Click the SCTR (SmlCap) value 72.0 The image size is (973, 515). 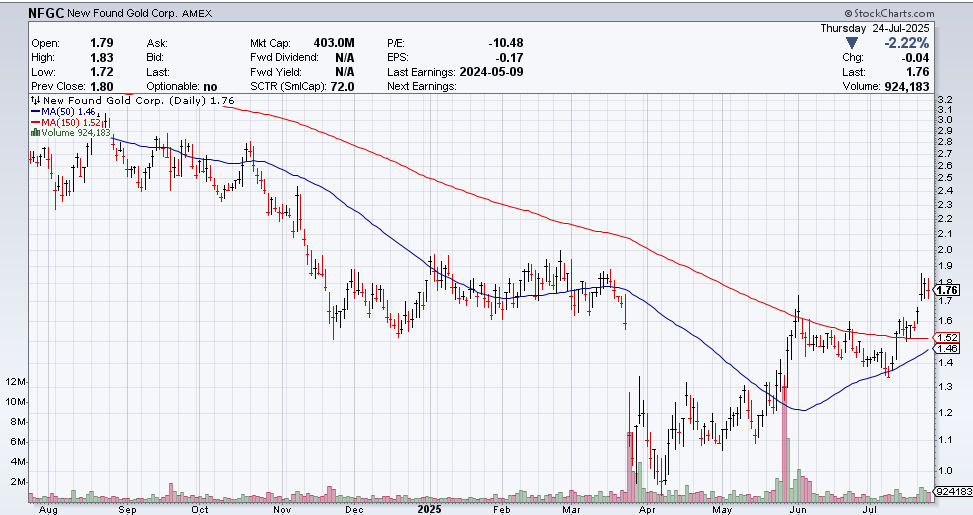[346, 87]
